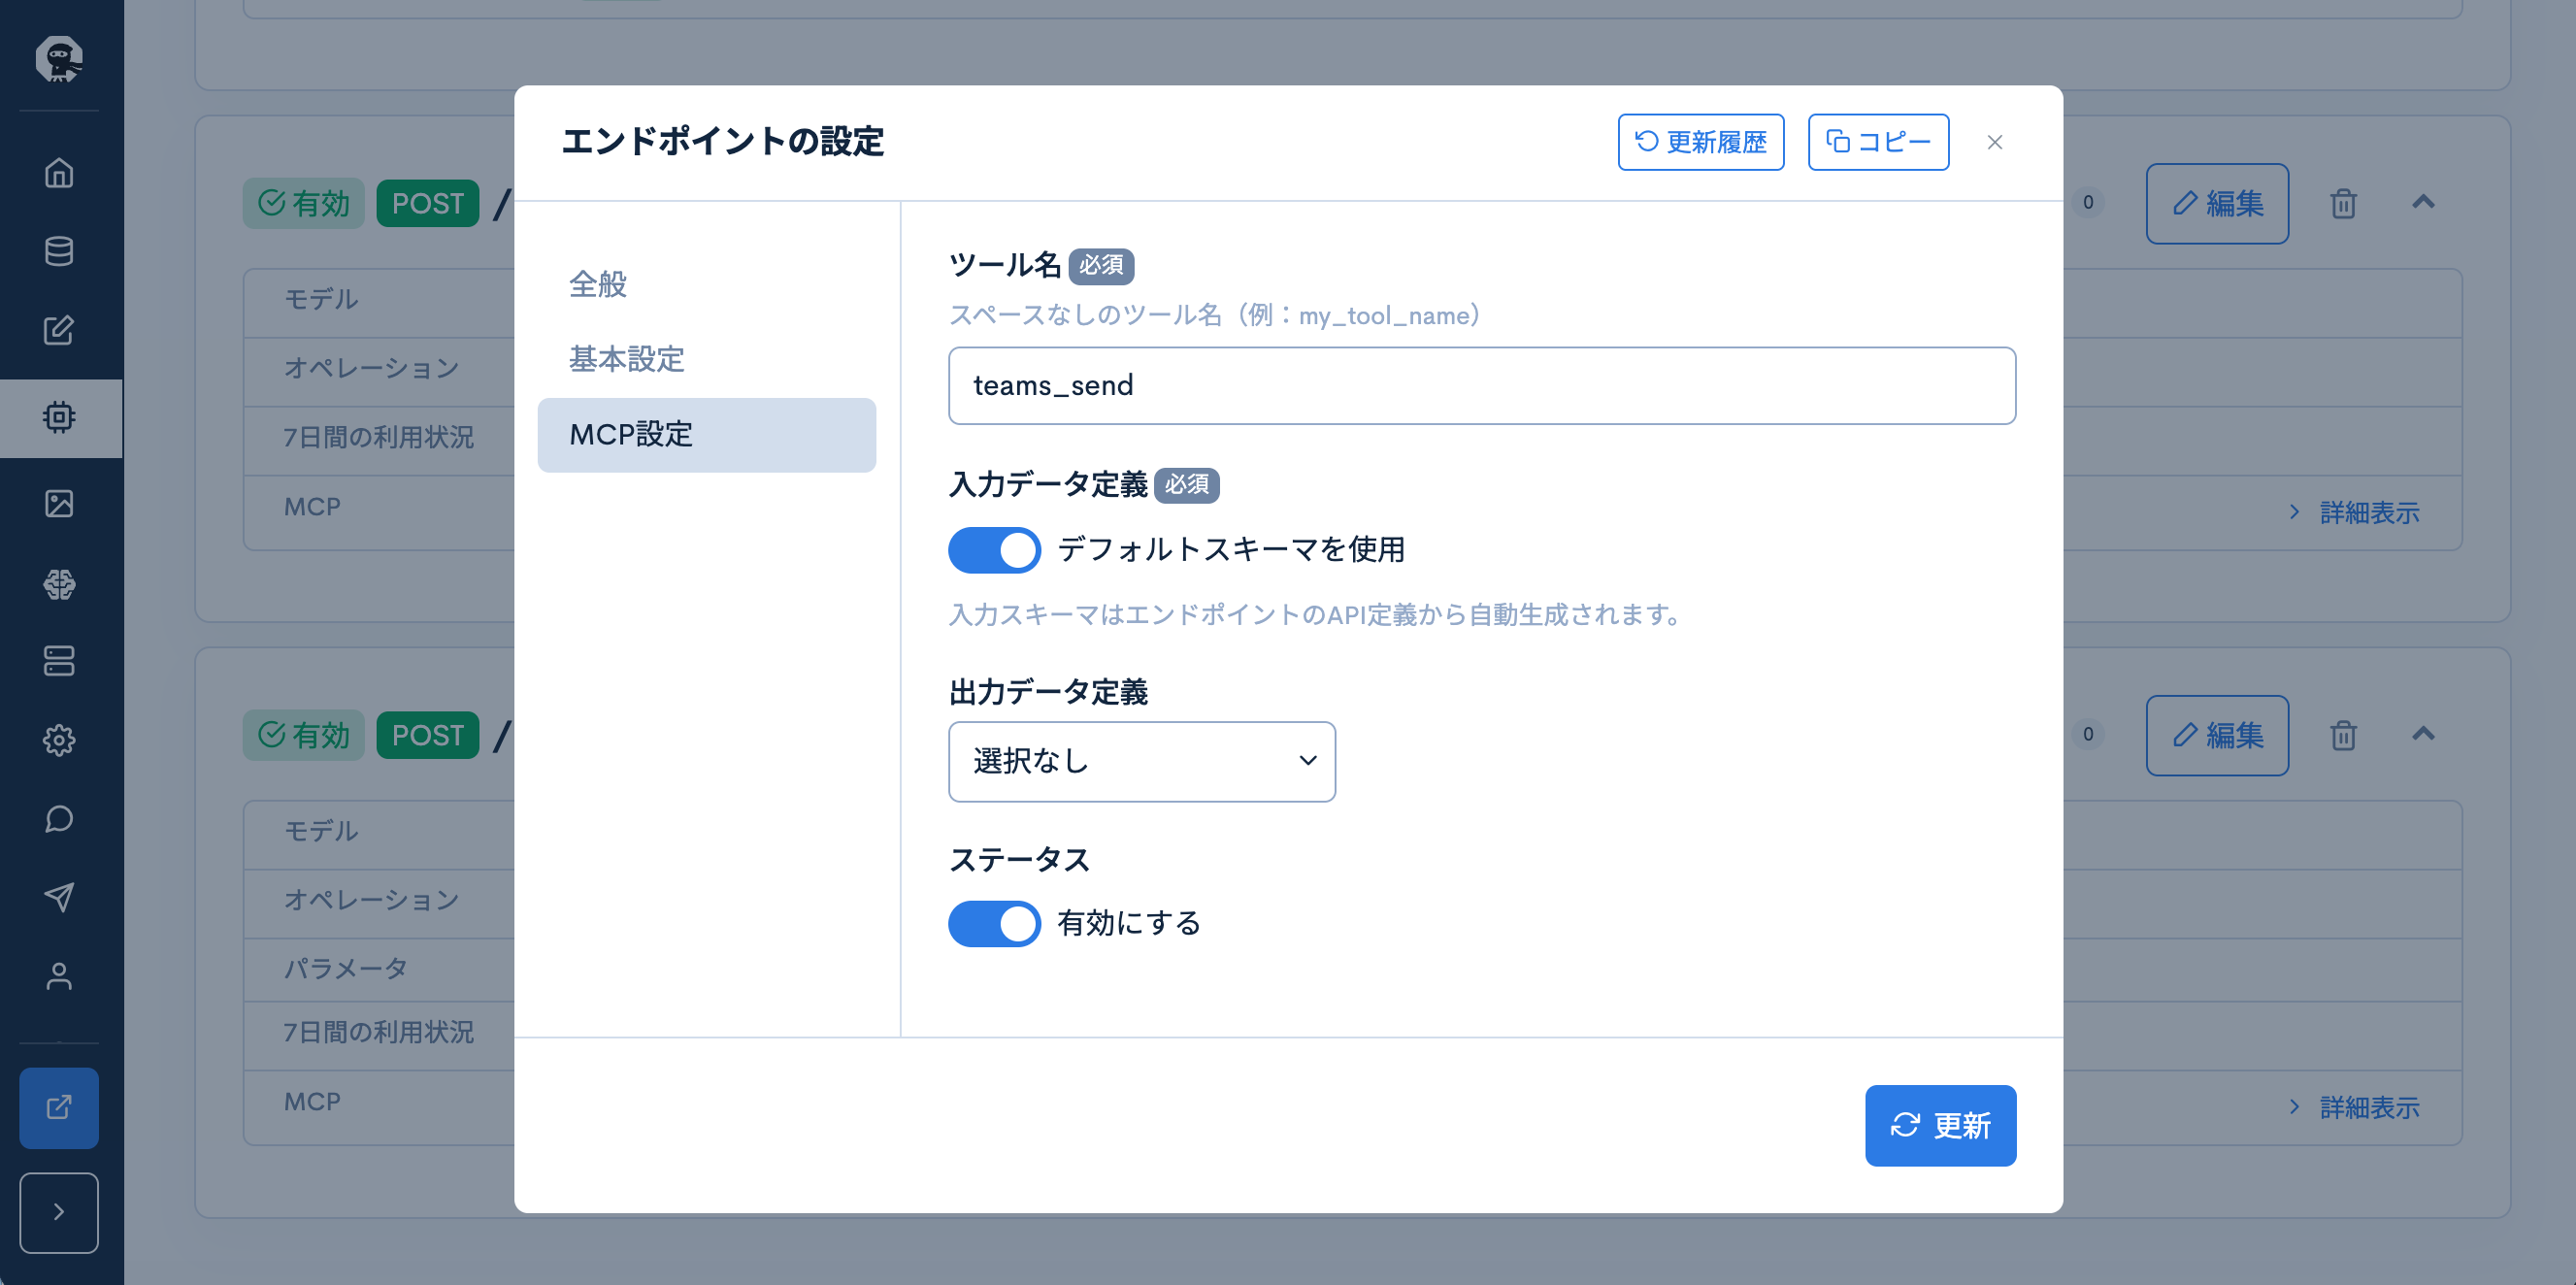This screenshot has height=1285, width=2576.
Task: Switch to the 基本設定 tab
Action: [x=706, y=359]
